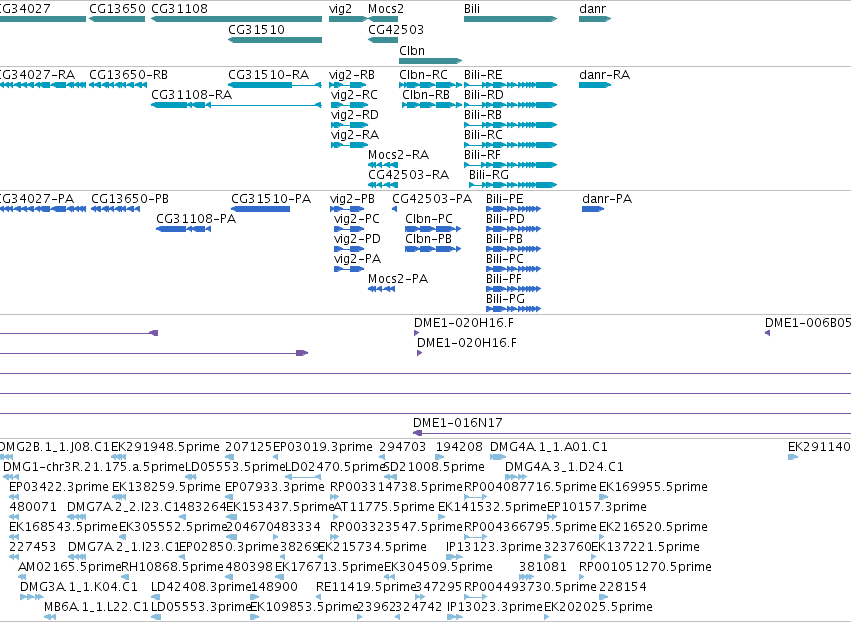Open the AM02165.5prime EST label
This screenshot has height=622, width=851.
coord(69,567)
